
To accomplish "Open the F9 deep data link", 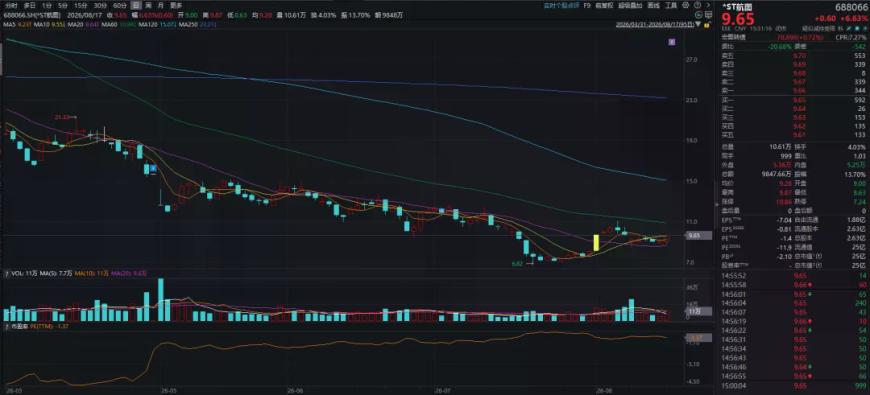I will pos(587,5).
